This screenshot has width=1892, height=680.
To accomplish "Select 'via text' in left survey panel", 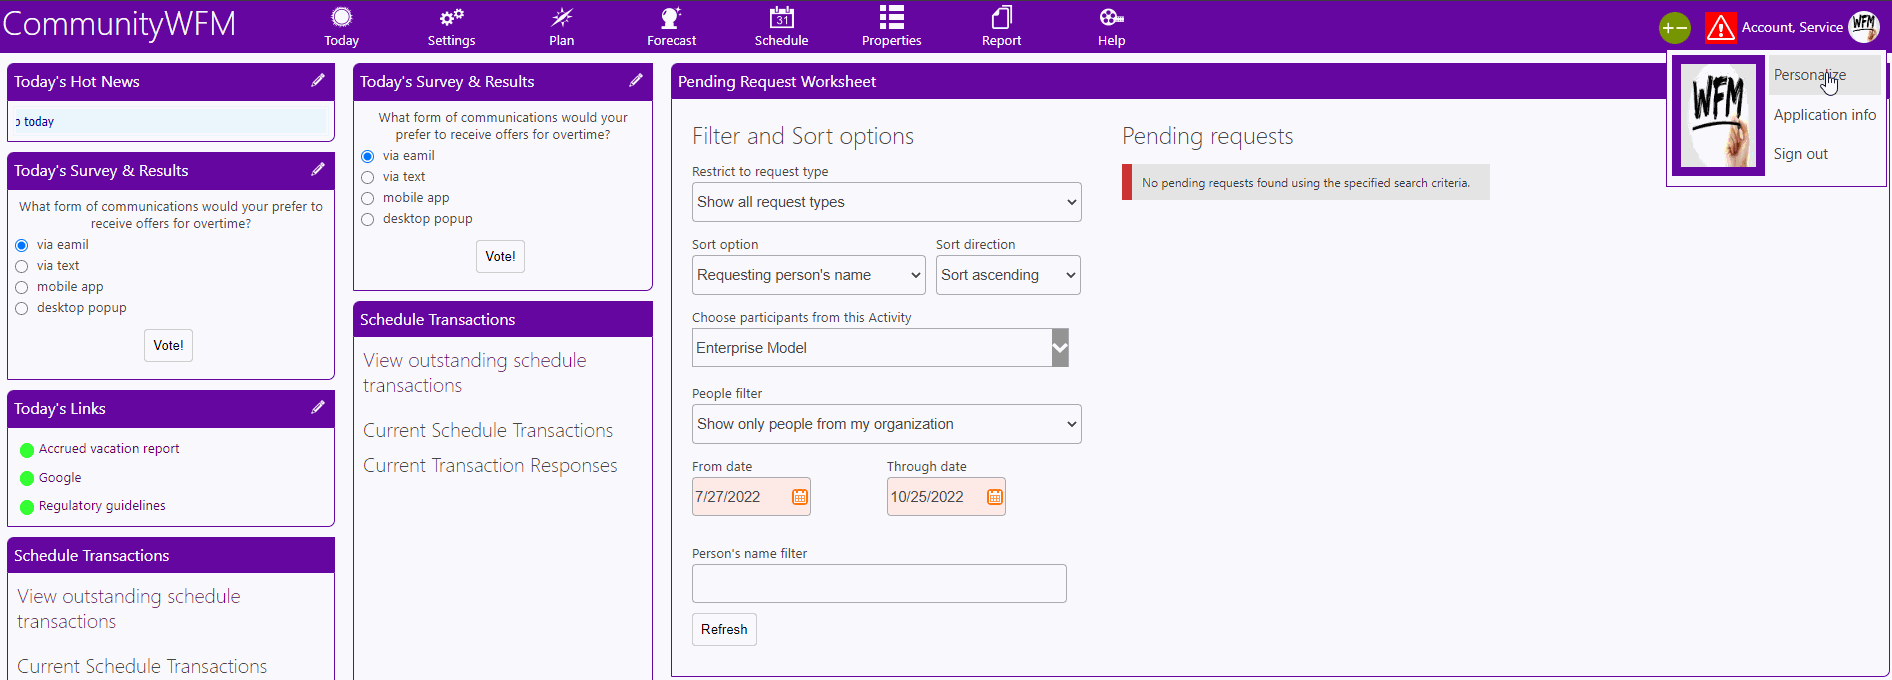I will 22,266.
